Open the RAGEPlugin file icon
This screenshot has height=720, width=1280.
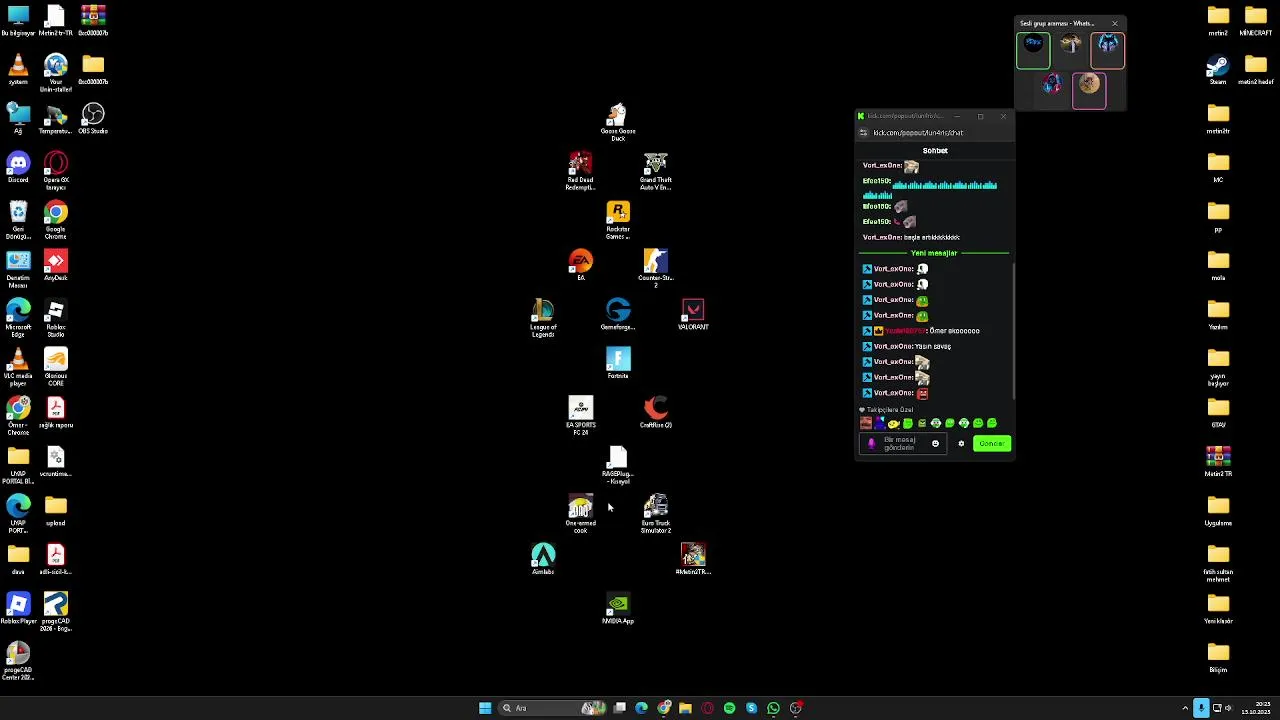tap(618, 466)
